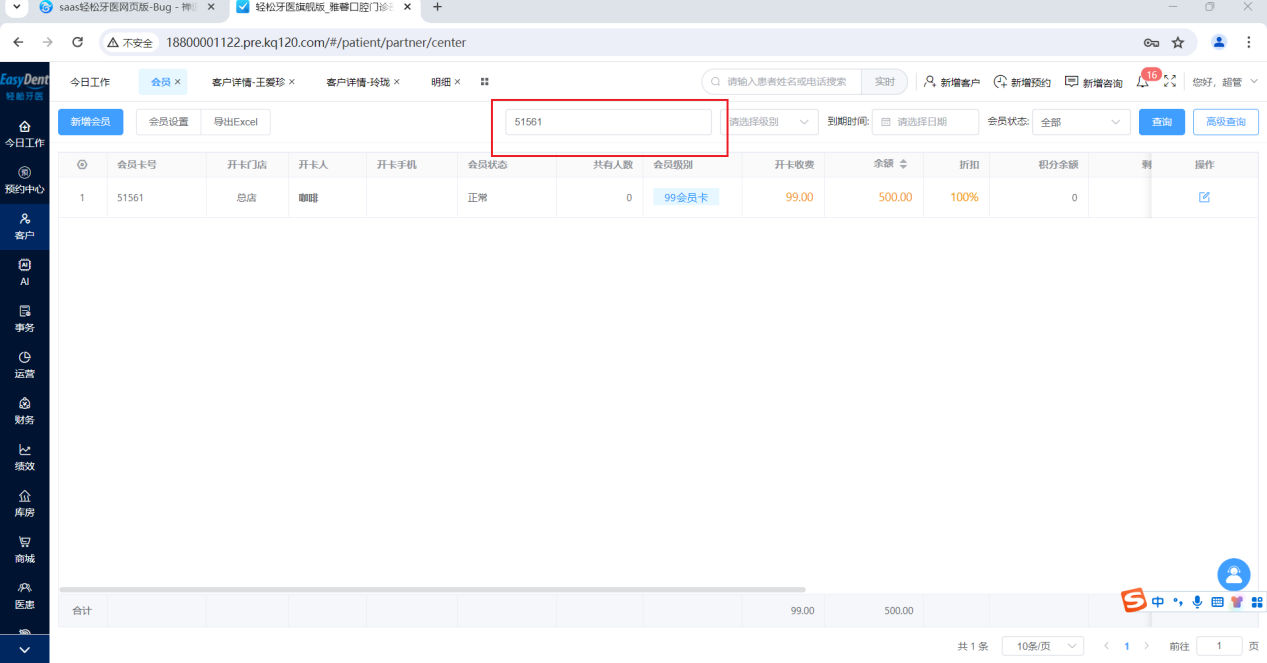Screen dimensions: 1267x663
Task: Click the 99会员卡 level tag
Action: pyautogui.click(x=686, y=198)
